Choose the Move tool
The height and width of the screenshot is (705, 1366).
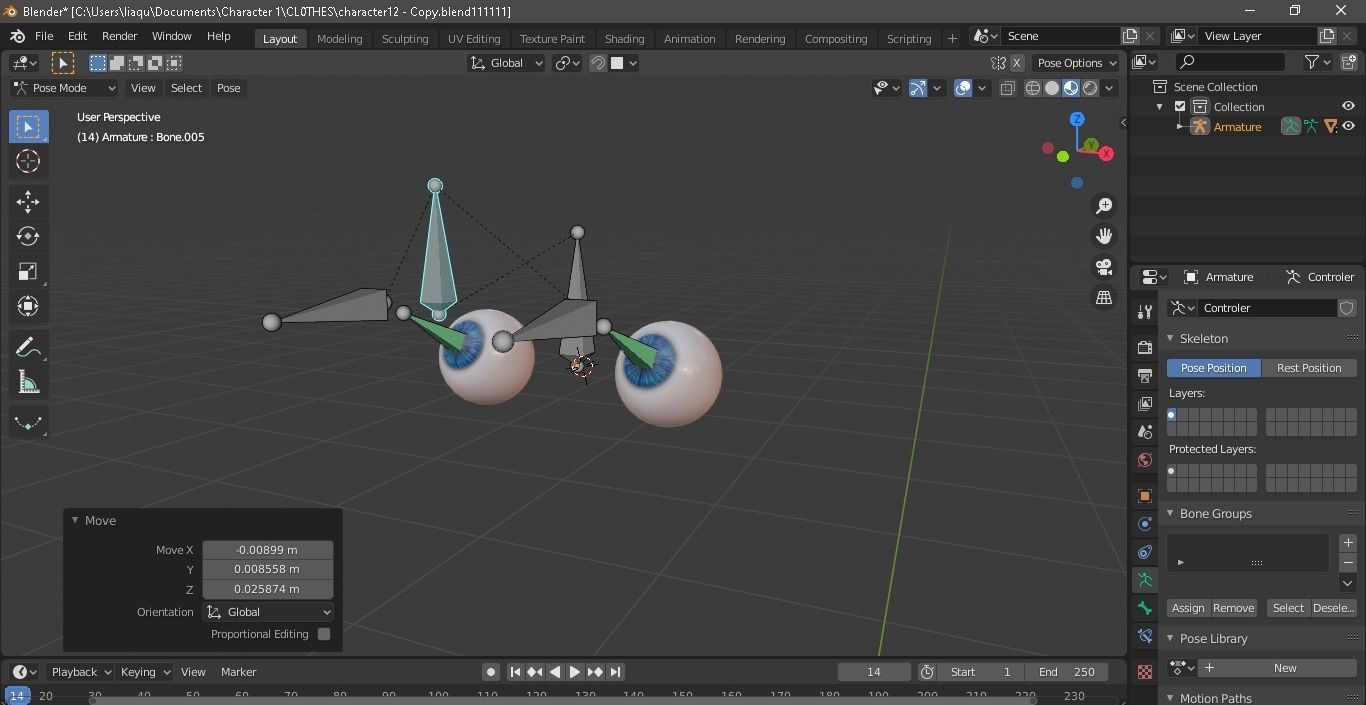pyautogui.click(x=28, y=201)
